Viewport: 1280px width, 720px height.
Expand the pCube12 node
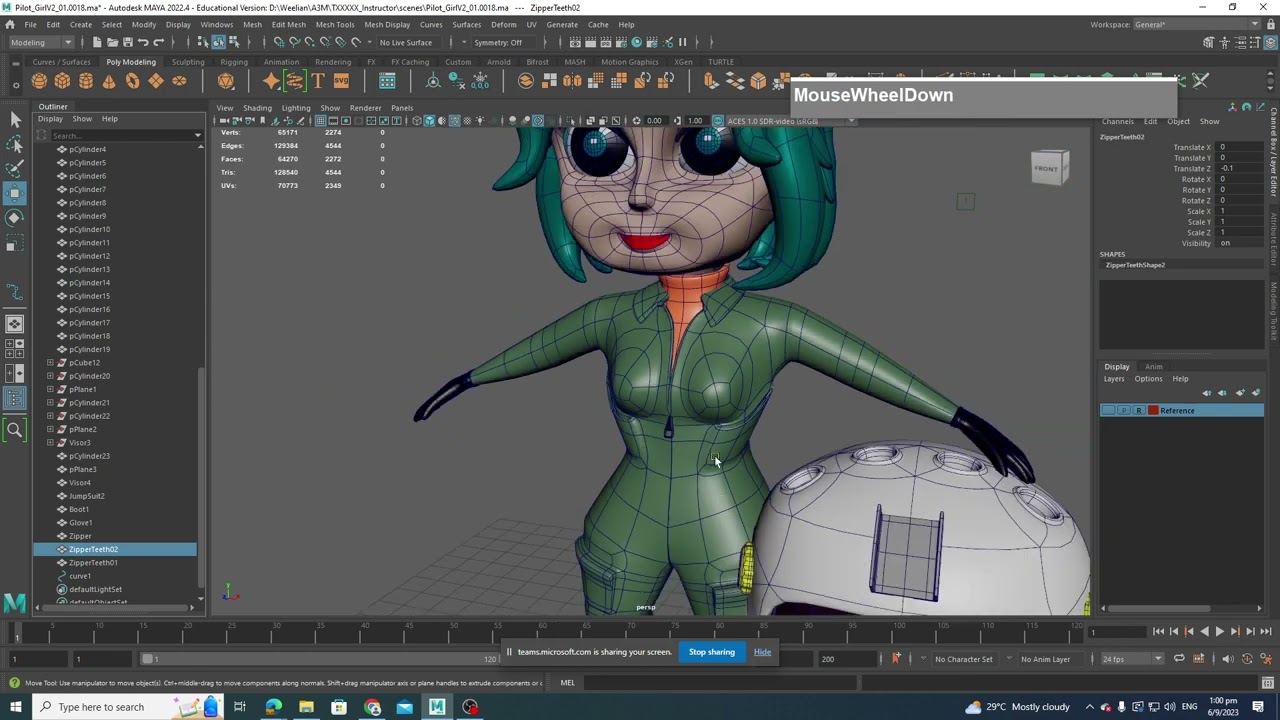(50, 363)
